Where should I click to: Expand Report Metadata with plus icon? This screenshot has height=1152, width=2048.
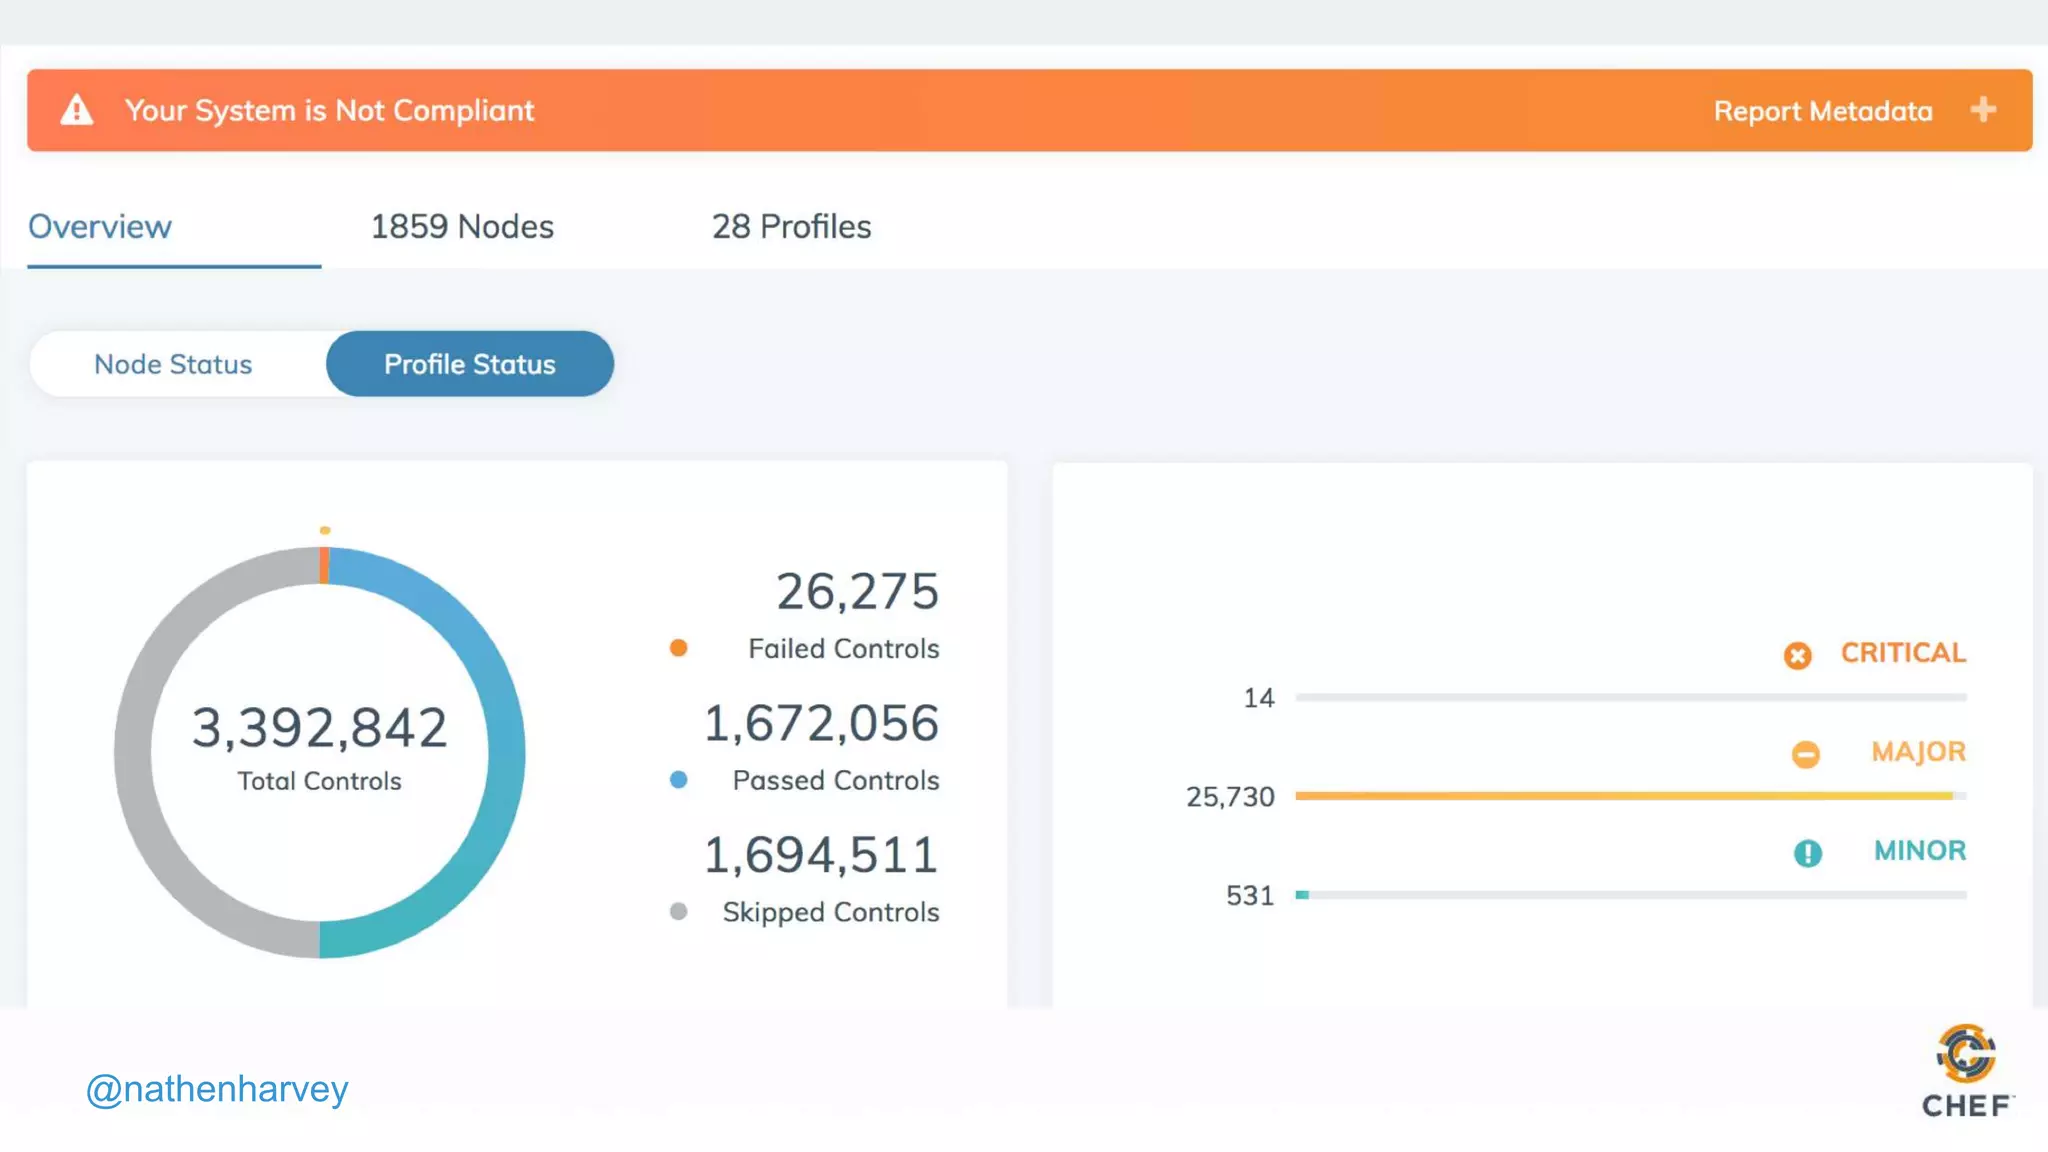(1983, 110)
